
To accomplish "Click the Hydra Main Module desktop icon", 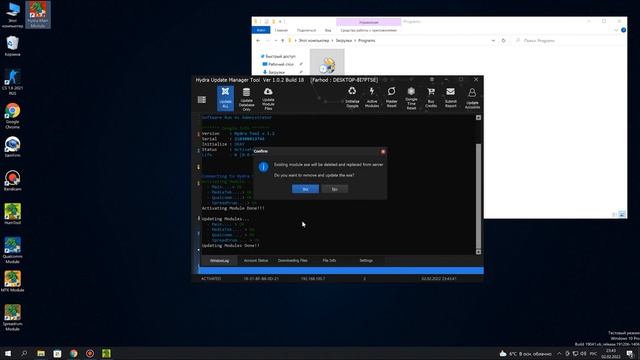I will [x=38, y=15].
